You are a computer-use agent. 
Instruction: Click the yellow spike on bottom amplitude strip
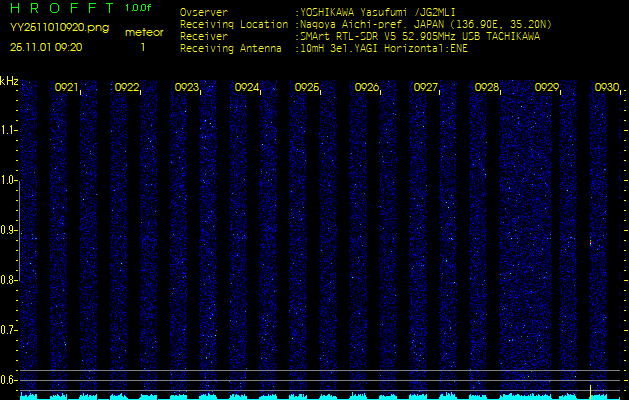(591, 390)
